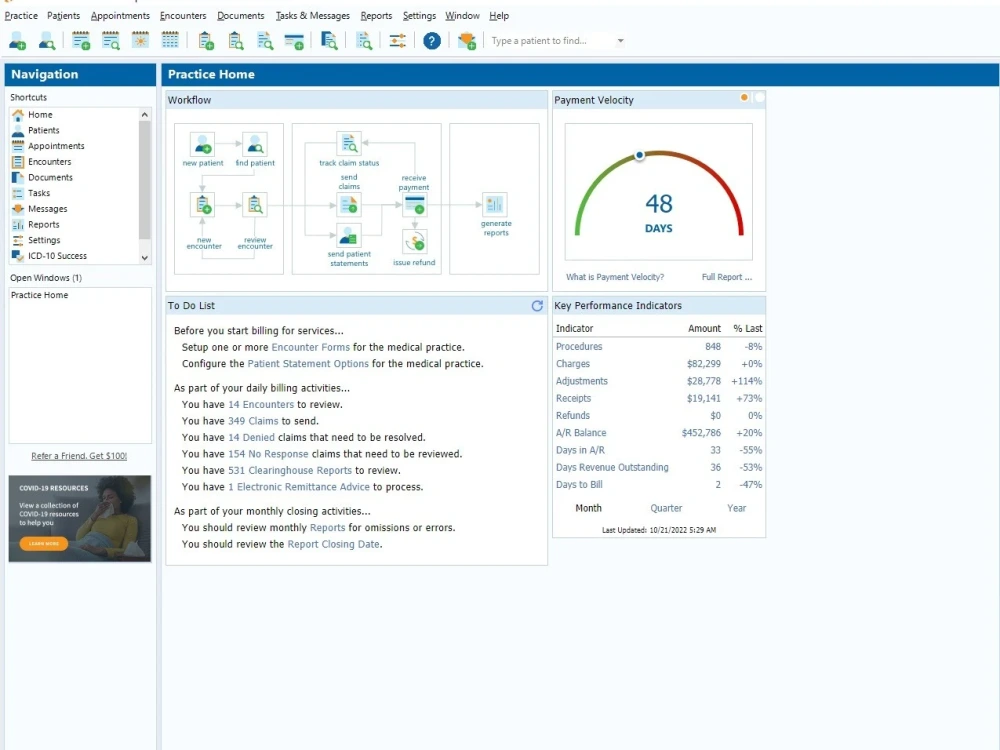The height and width of the screenshot is (750, 1000).
Task: Click Refer a Friend Get $100 link
Action: (x=79, y=456)
